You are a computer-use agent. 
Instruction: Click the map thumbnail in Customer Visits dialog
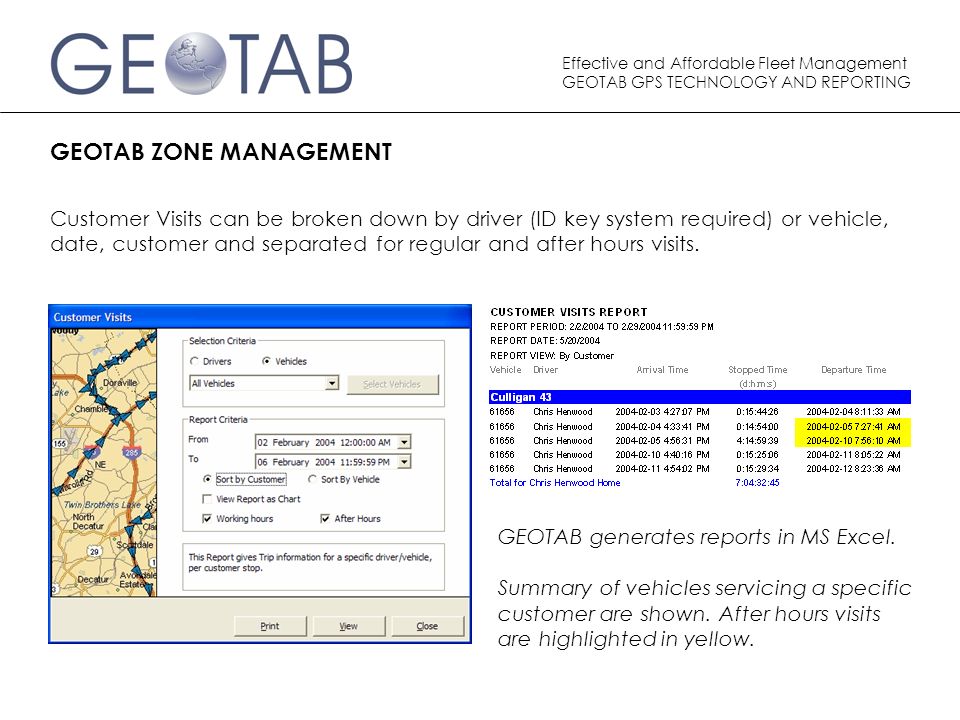(x=103, y=463)
